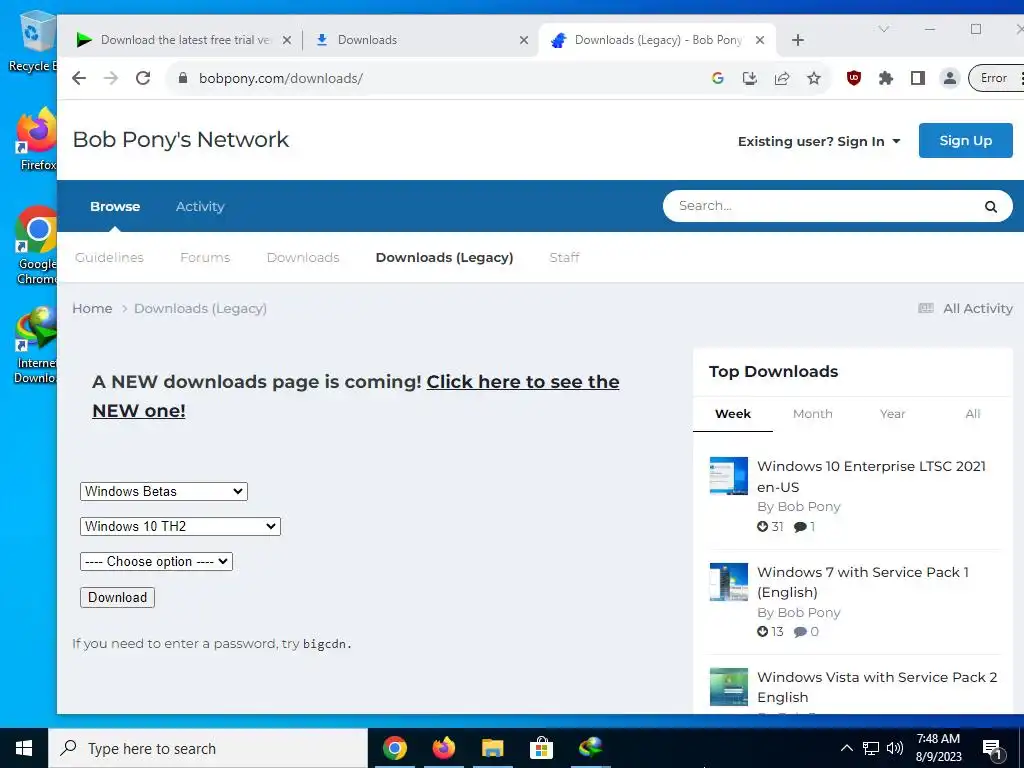The image size is (1024, 768).
Task: Open Windows Vista with Service Pack 2 link
Action: click(877, 687)
